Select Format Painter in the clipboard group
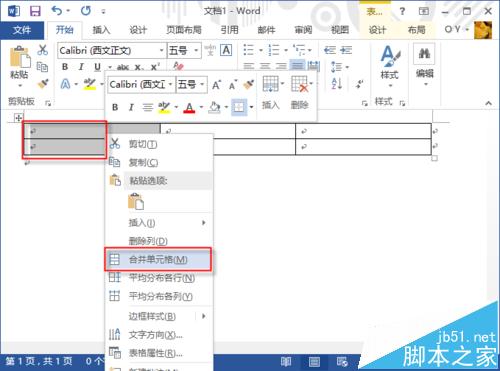 (x=42, y=83)
